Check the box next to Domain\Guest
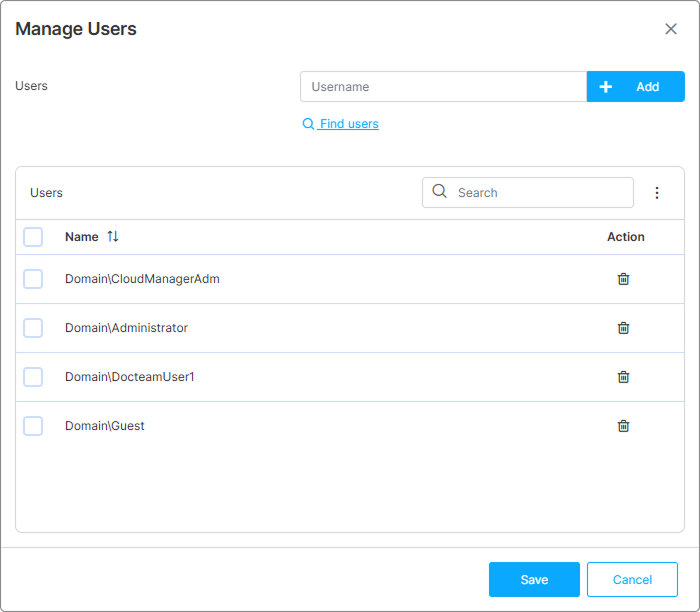The image size is (700, 612). click(33, 426)
